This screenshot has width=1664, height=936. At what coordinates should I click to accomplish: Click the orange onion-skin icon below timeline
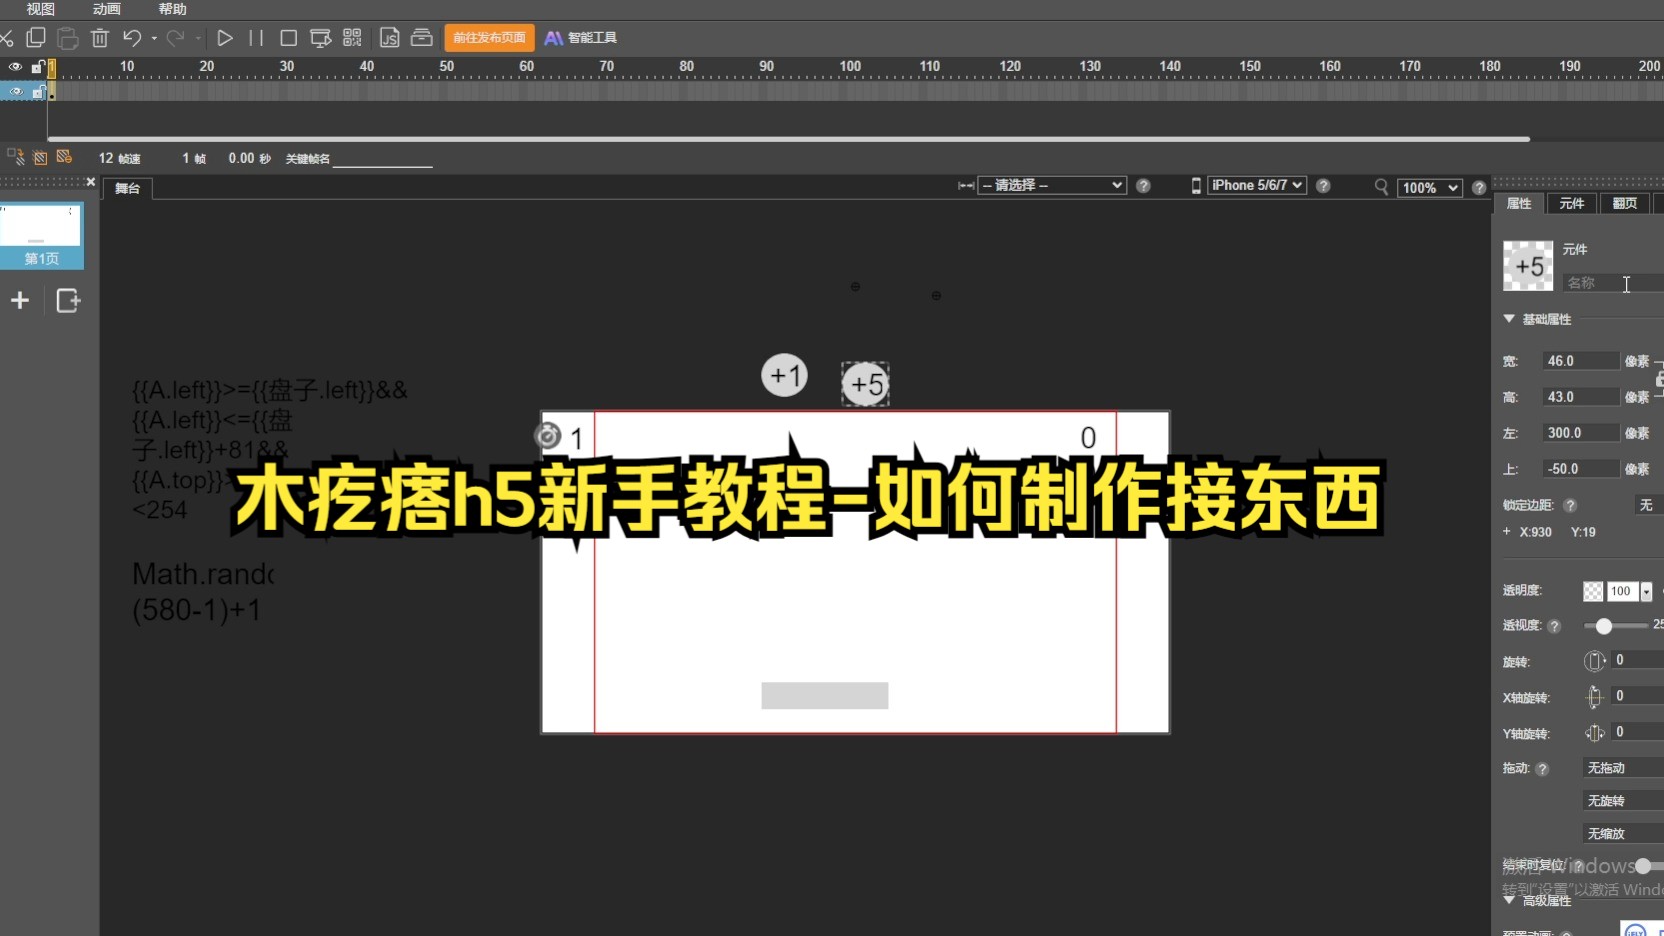[x=64, y=157]
